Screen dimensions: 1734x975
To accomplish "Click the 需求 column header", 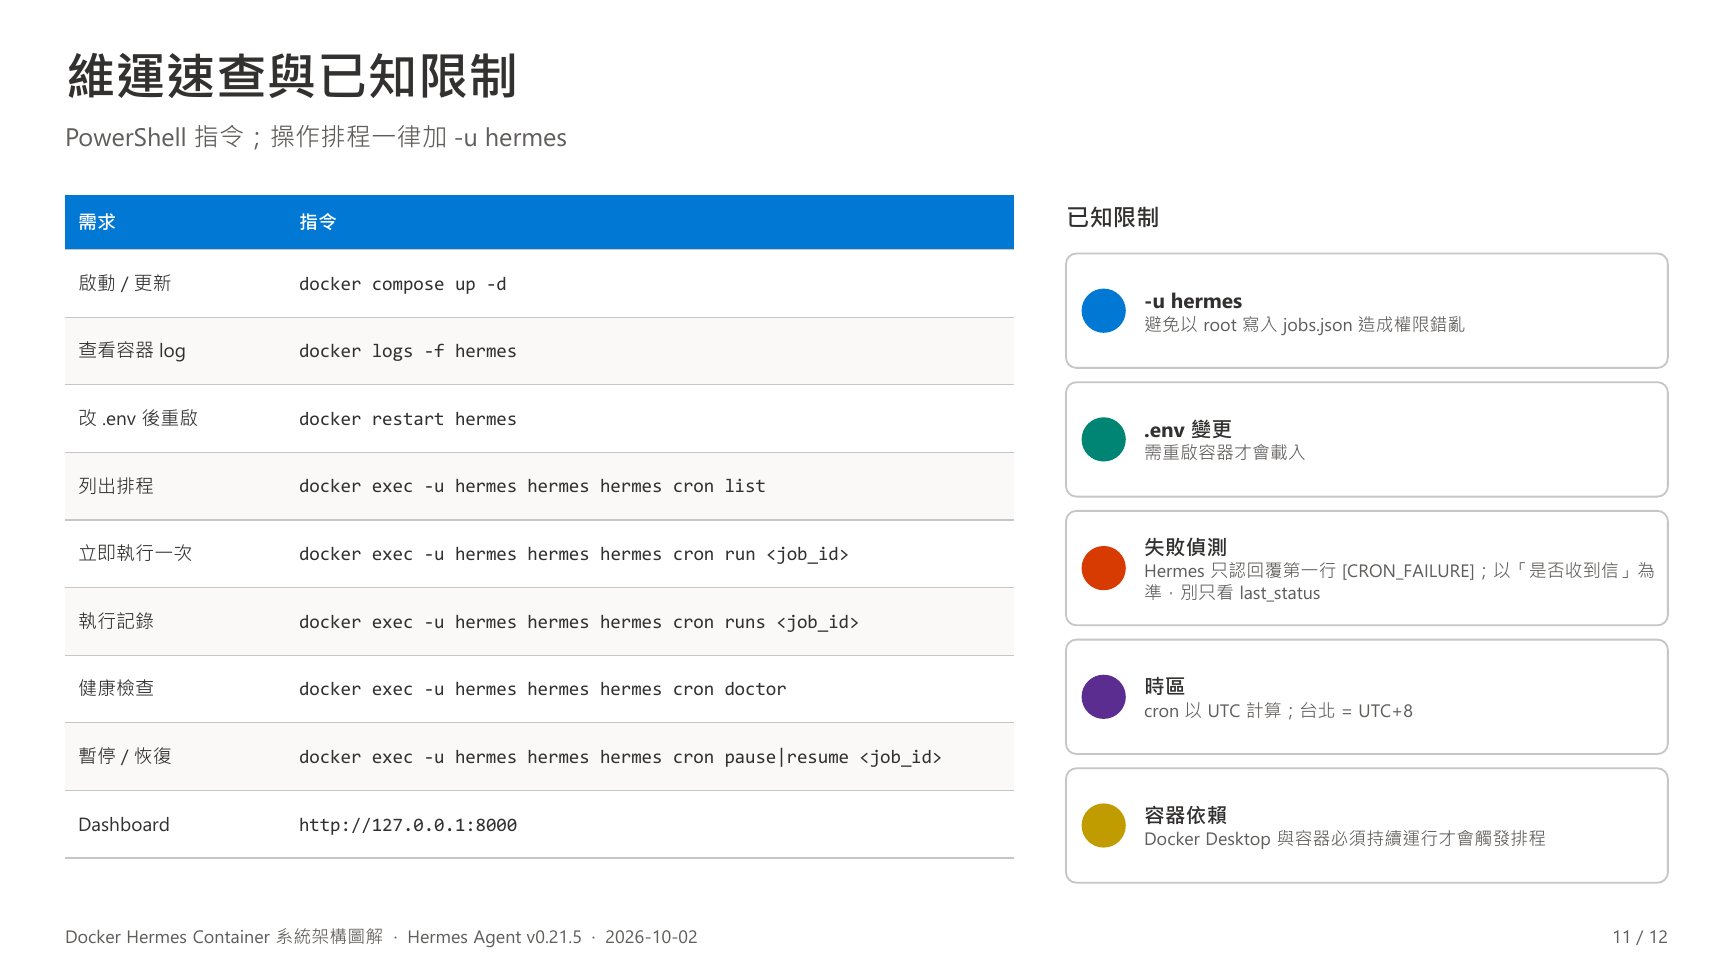I will (x=97, y=222).
